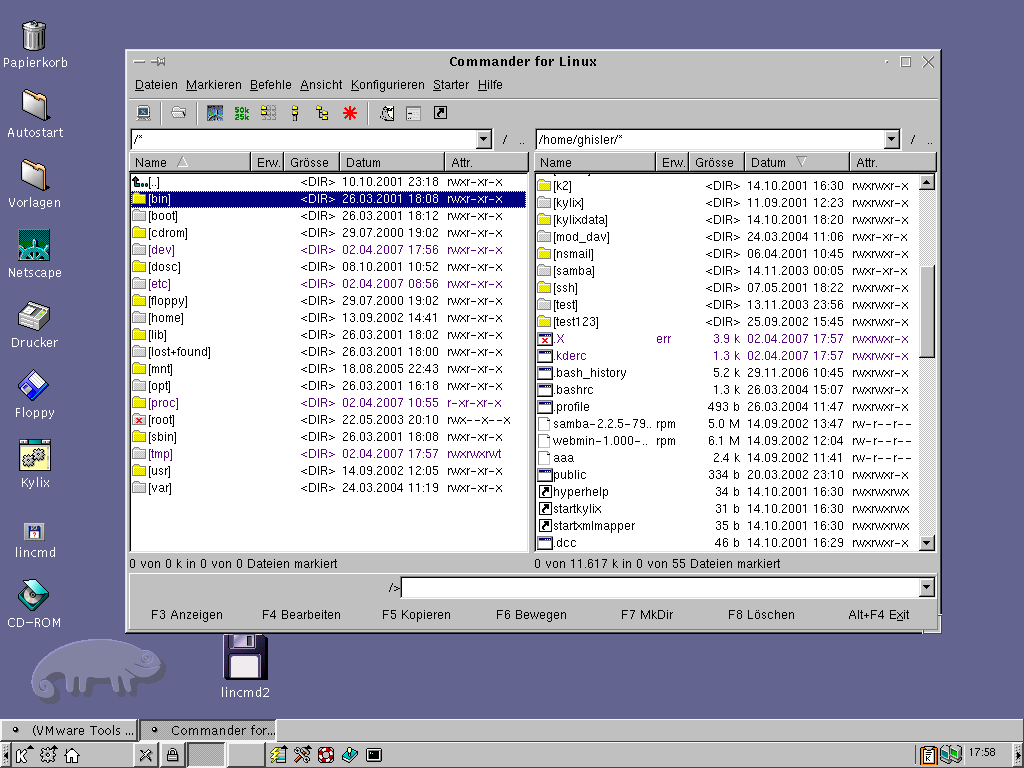
Task: Click the left panel path field
Action: 304,139
